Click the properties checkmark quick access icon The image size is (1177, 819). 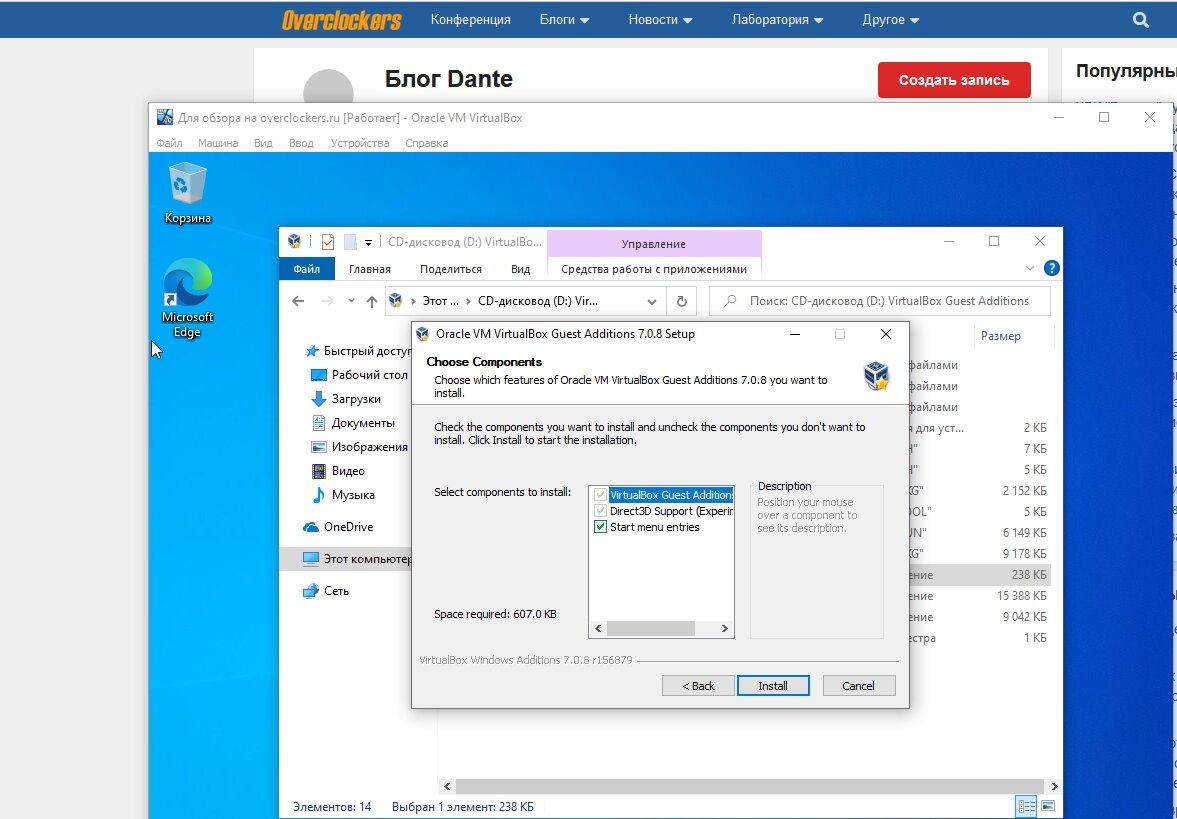(x=327, y=242)
